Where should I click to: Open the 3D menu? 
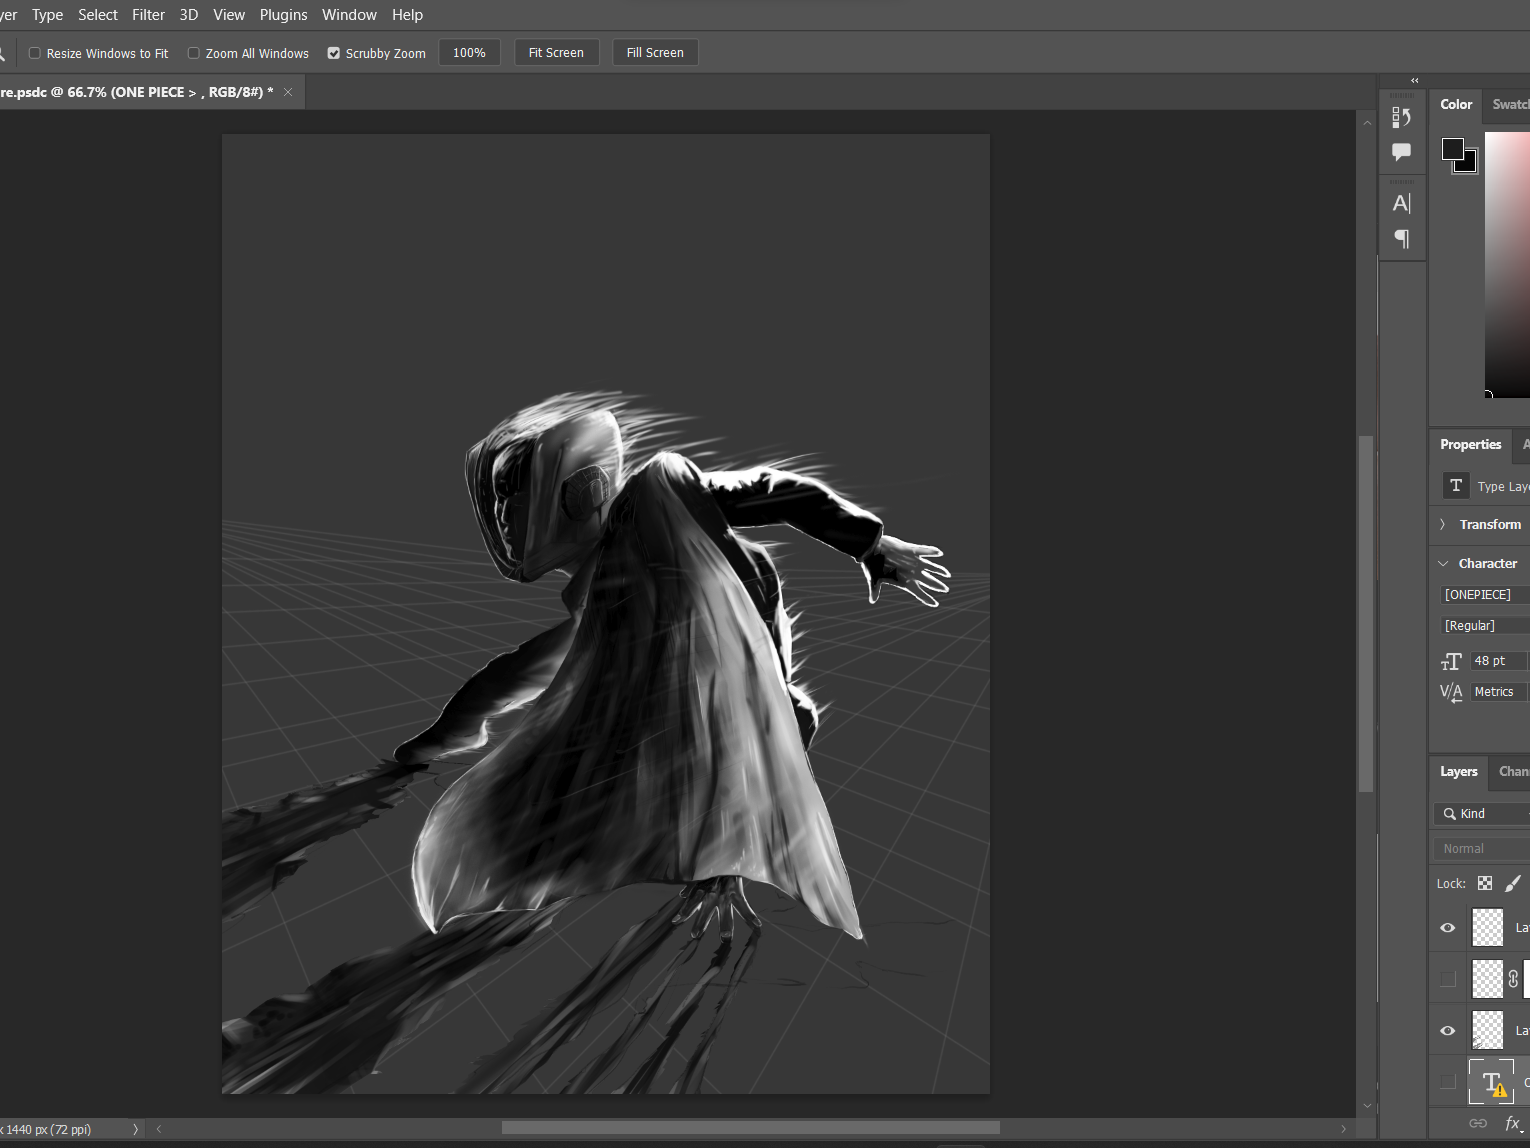click(189, 15)
